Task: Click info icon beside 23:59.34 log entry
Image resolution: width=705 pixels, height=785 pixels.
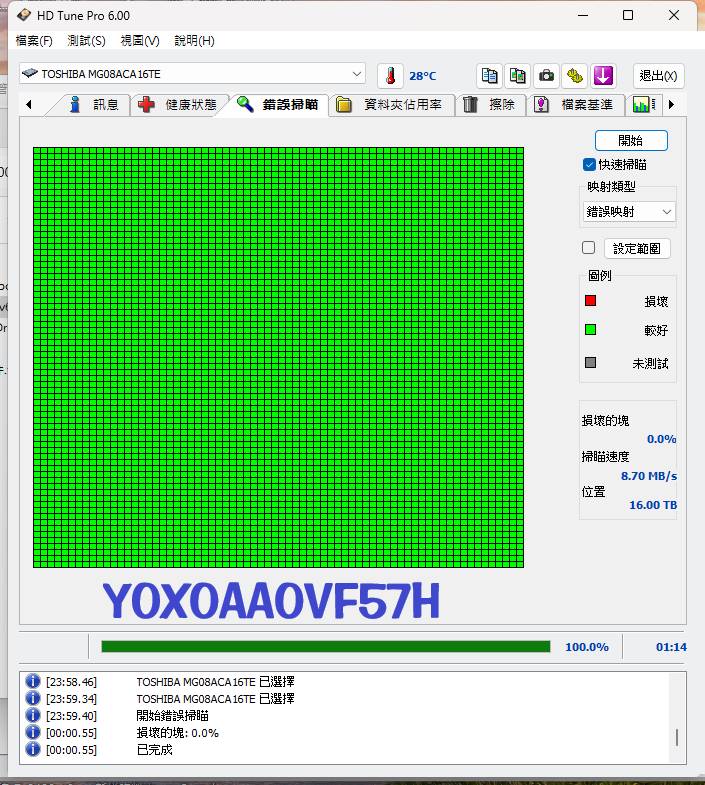Action: [33, 698]
